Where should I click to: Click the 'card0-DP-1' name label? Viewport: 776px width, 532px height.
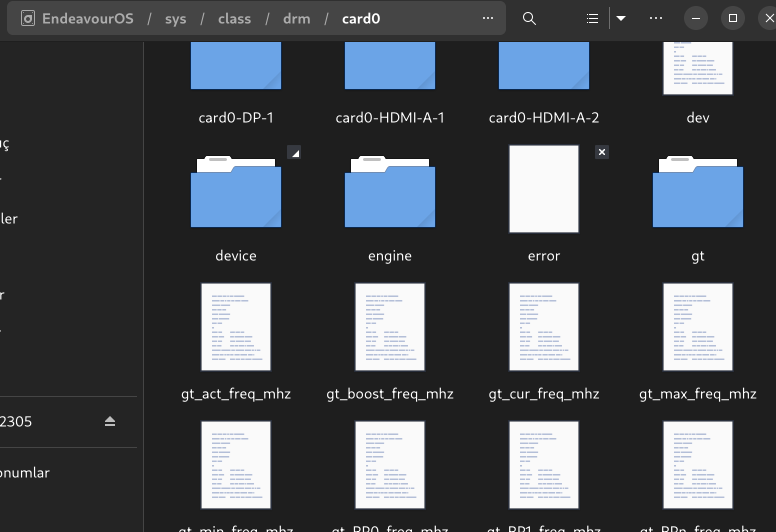[x=236, y=118]
